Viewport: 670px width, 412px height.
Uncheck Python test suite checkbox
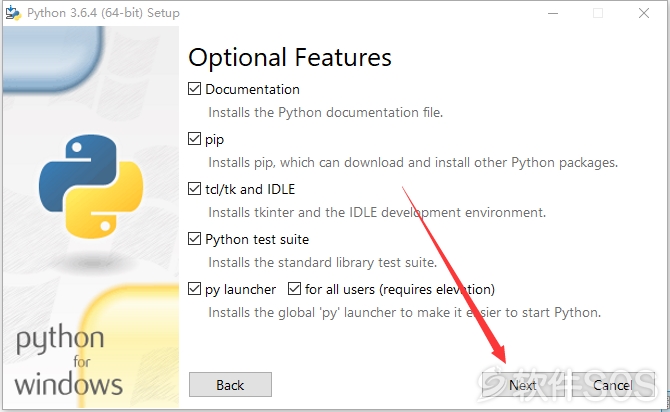pyautogui.click(x=194, y=239)
